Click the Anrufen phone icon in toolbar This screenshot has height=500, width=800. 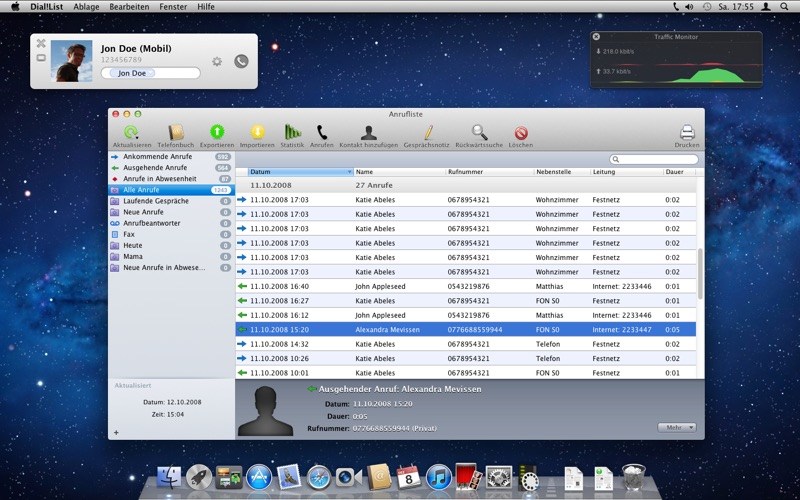[322, 132]
